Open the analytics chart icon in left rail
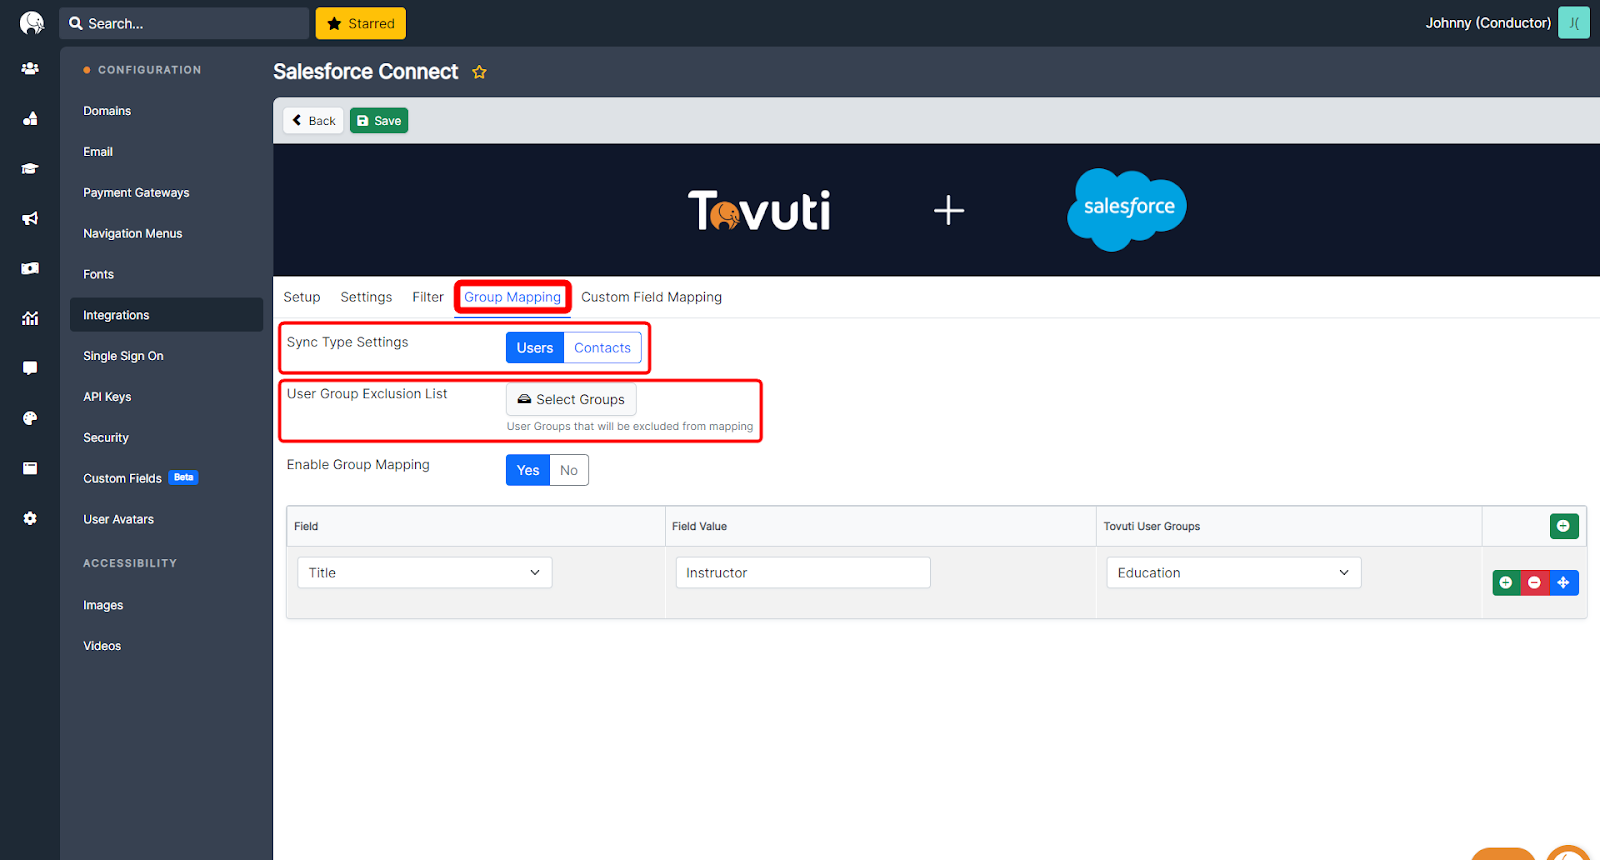The height and width of the screenshot is (860, 1600). point(30,318)
